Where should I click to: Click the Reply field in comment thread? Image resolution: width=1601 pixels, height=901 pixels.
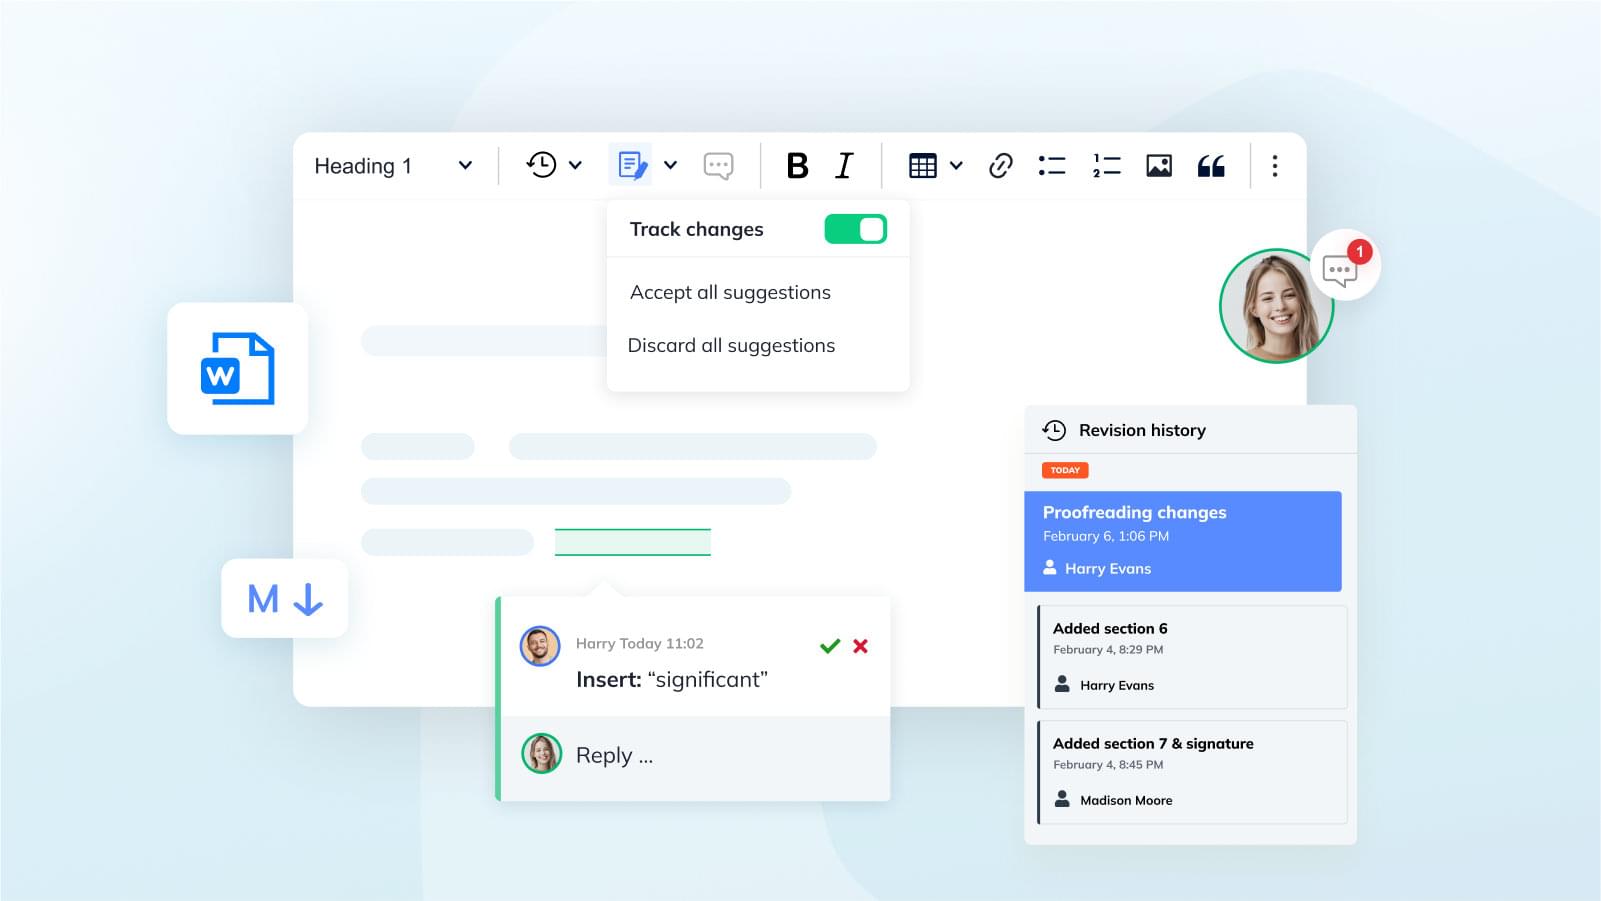pos(695,757)
